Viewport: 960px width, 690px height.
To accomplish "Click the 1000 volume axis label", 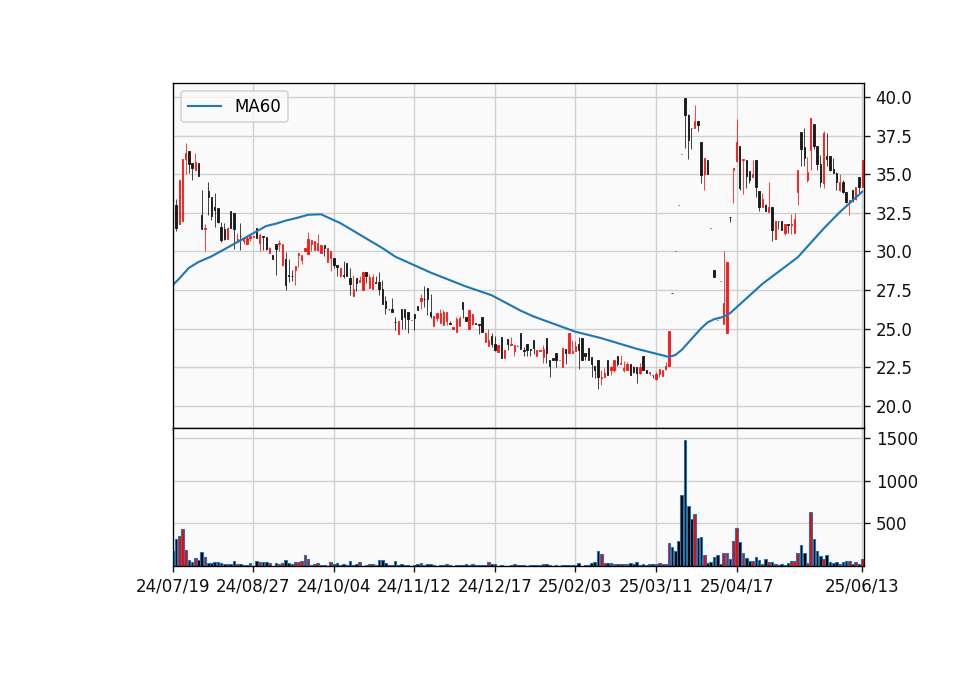I will (898, 482).
